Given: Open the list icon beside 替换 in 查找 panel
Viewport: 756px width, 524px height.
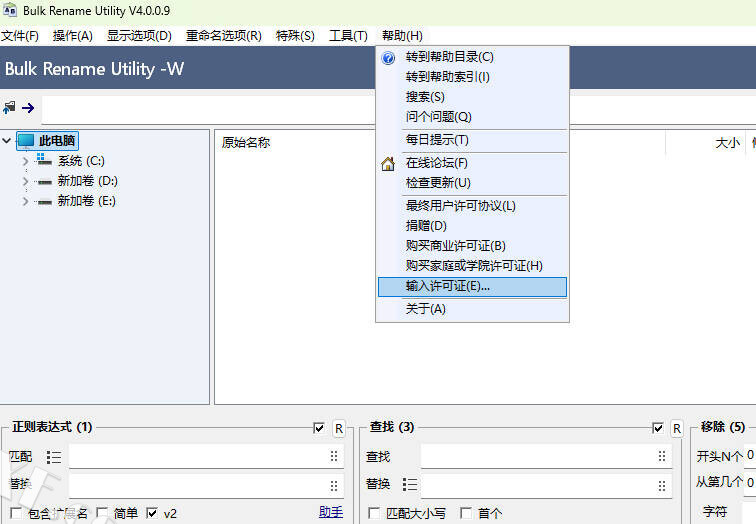Looking at the screenshot, I should point(410,484).
